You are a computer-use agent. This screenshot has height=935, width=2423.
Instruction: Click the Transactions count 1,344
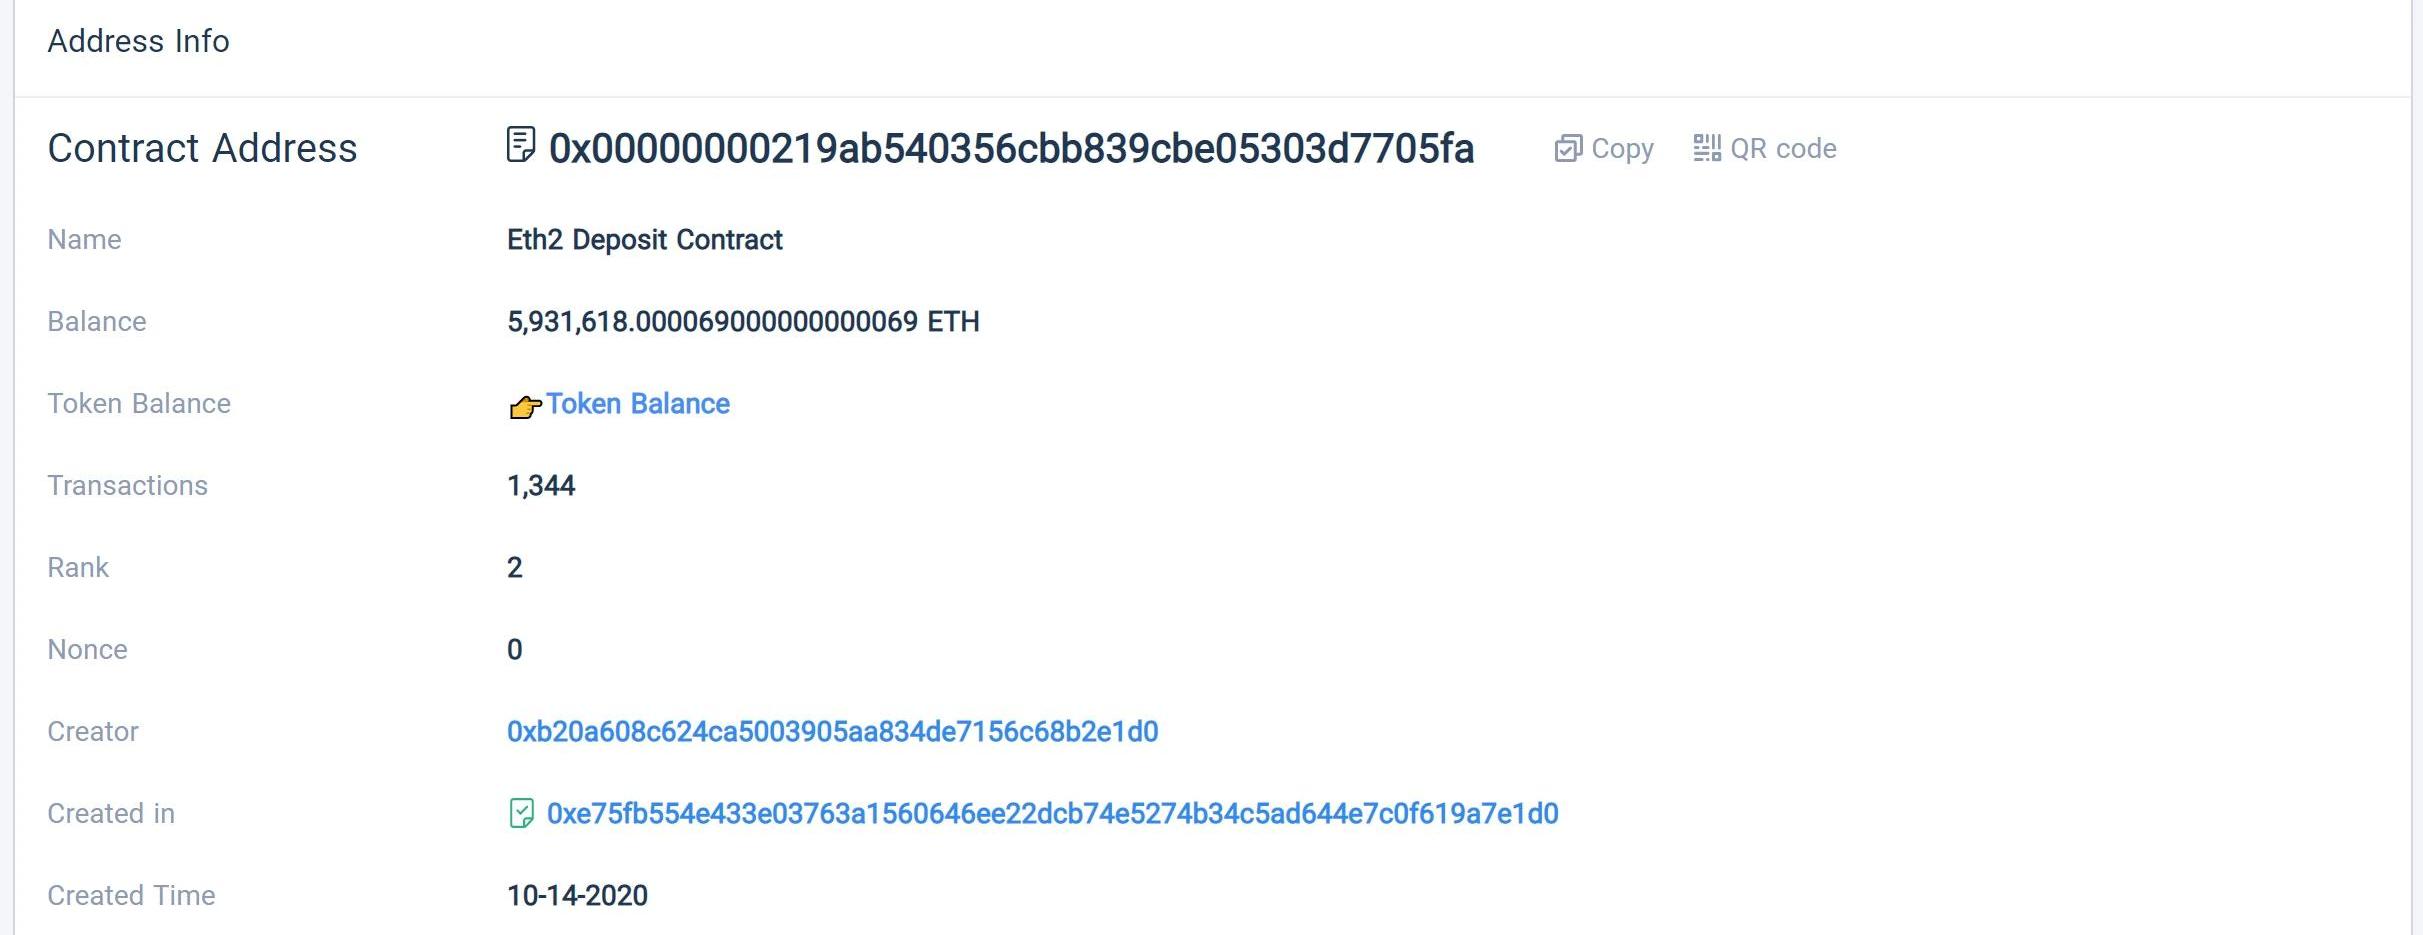click(x=541, y=486)
